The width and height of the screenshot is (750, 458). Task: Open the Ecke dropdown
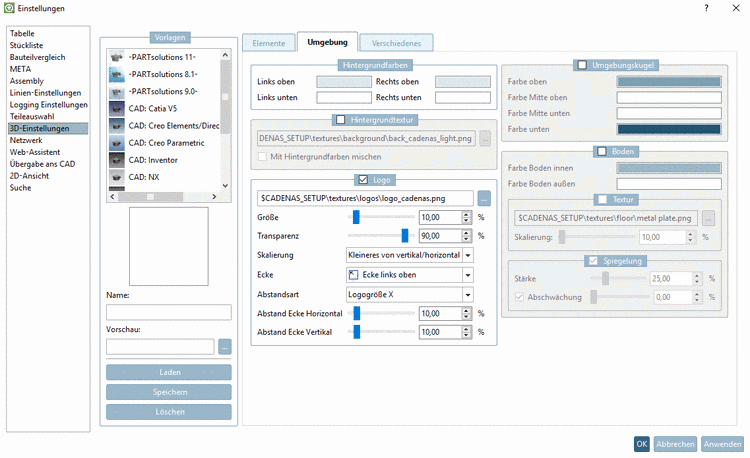pyautogui.click(x=468, y=275)
